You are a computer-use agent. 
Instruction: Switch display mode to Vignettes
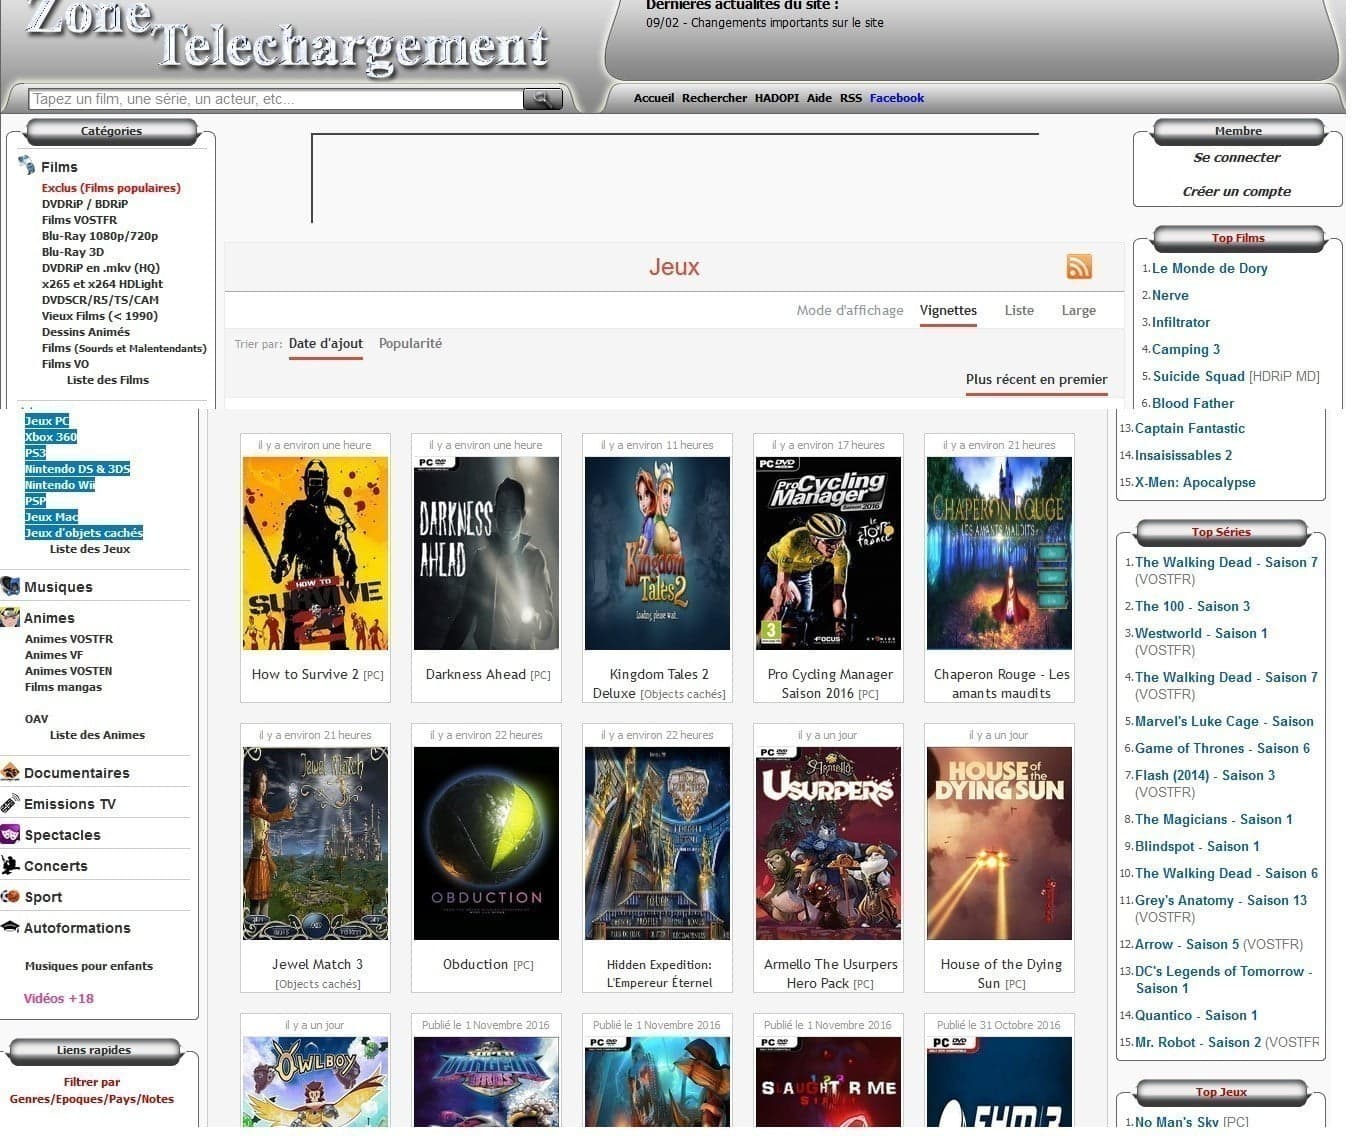pyautogui.click(x=948, y=310)
